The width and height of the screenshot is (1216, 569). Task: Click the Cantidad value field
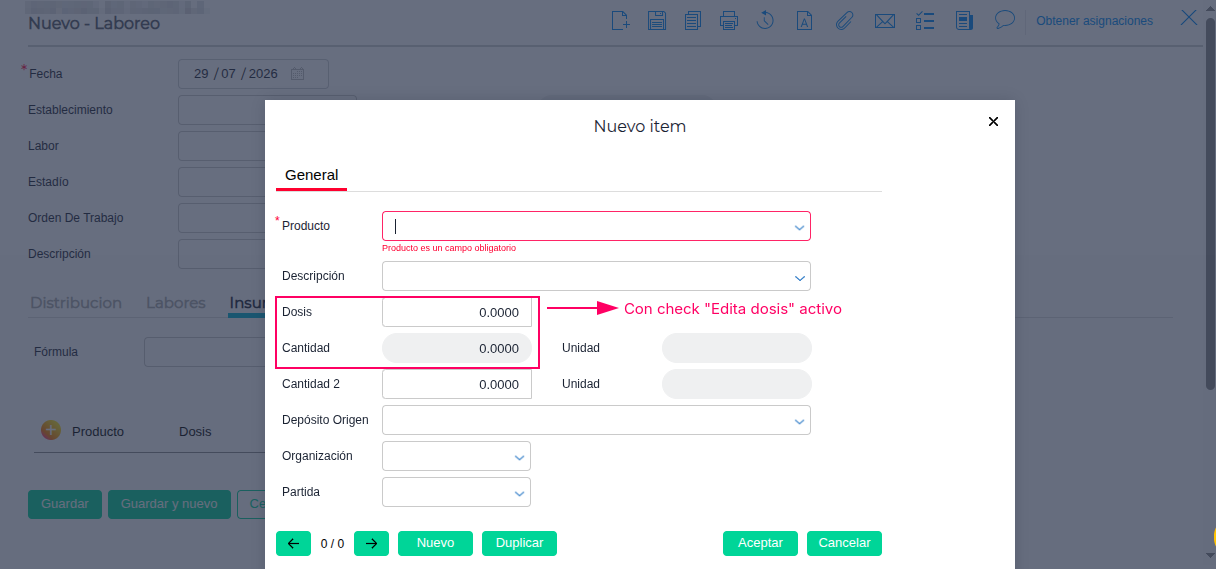click(x=457, y=348)
